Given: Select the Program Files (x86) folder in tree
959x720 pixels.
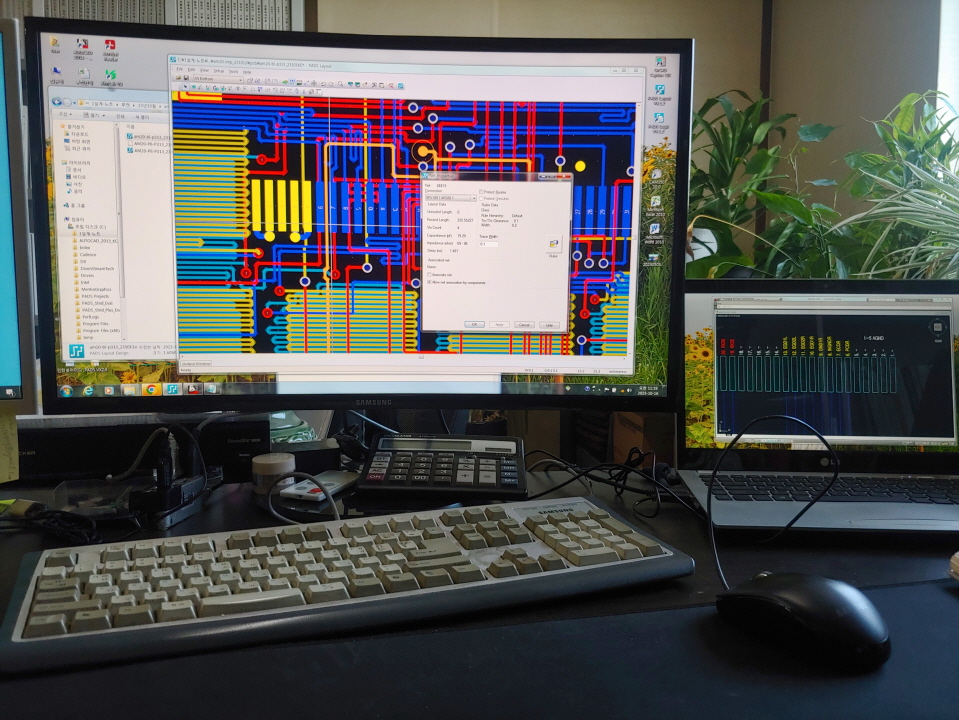Looking at the screenshot, I should pyautogui.click(x=100, y=330).
